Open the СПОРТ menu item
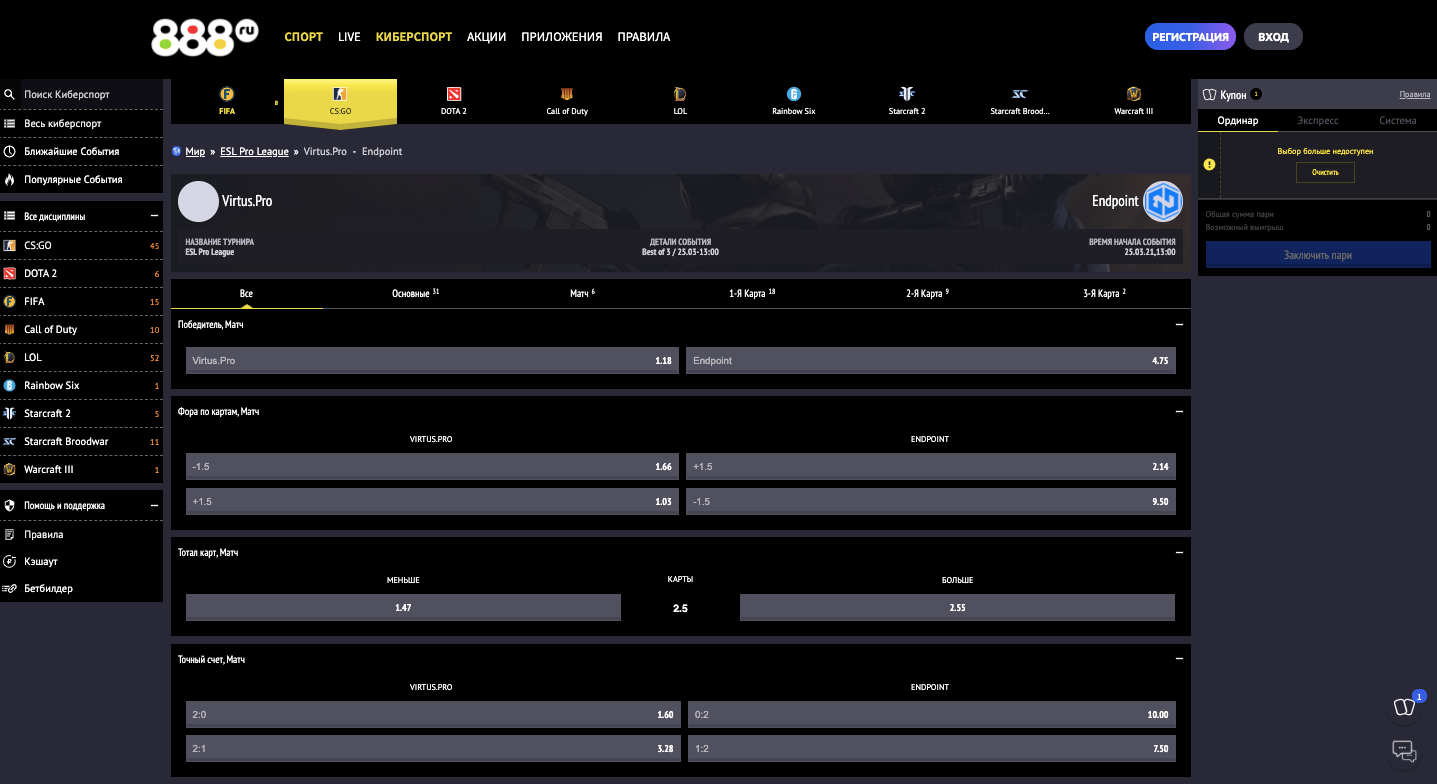This screenshot has height=784, width=1437. coord(304,37)
